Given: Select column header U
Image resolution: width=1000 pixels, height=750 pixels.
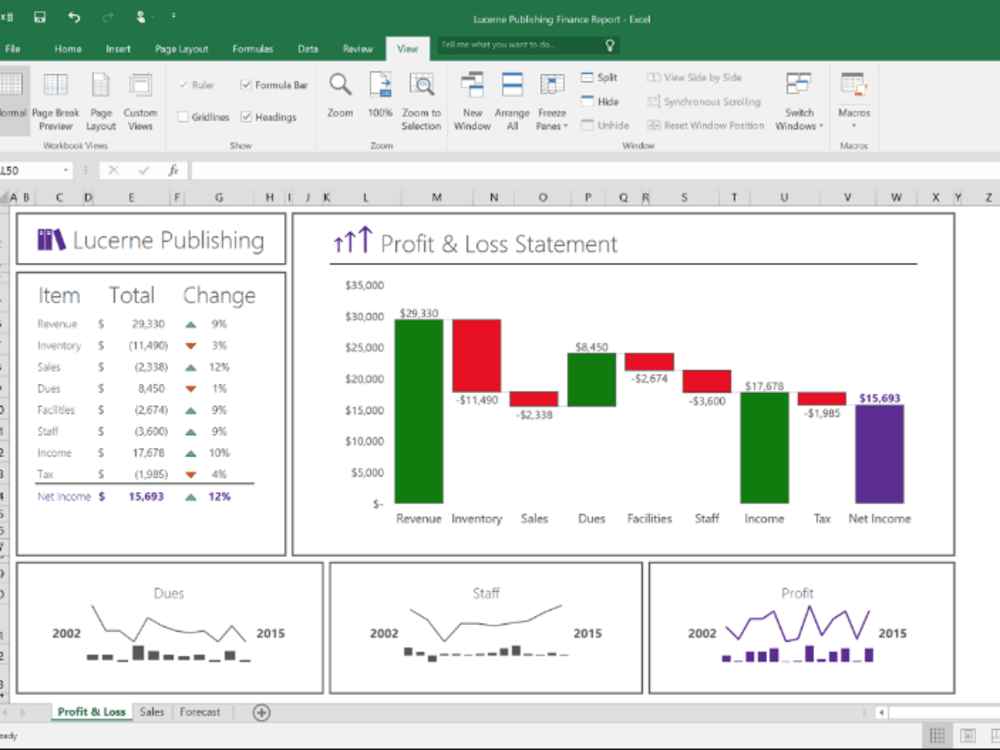Looking at the screenshot, I should pyautogui.click(x=784, y=197).
